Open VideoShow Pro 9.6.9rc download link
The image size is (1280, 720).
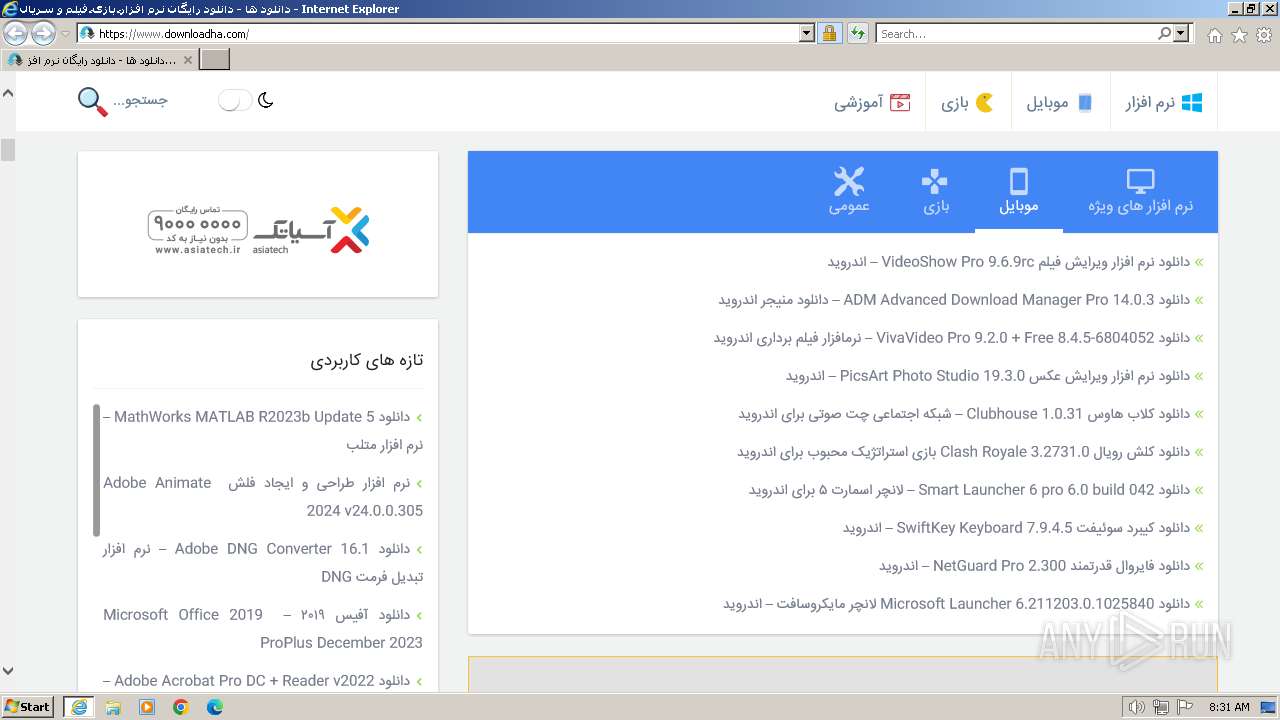click(x=1008, y=262)
